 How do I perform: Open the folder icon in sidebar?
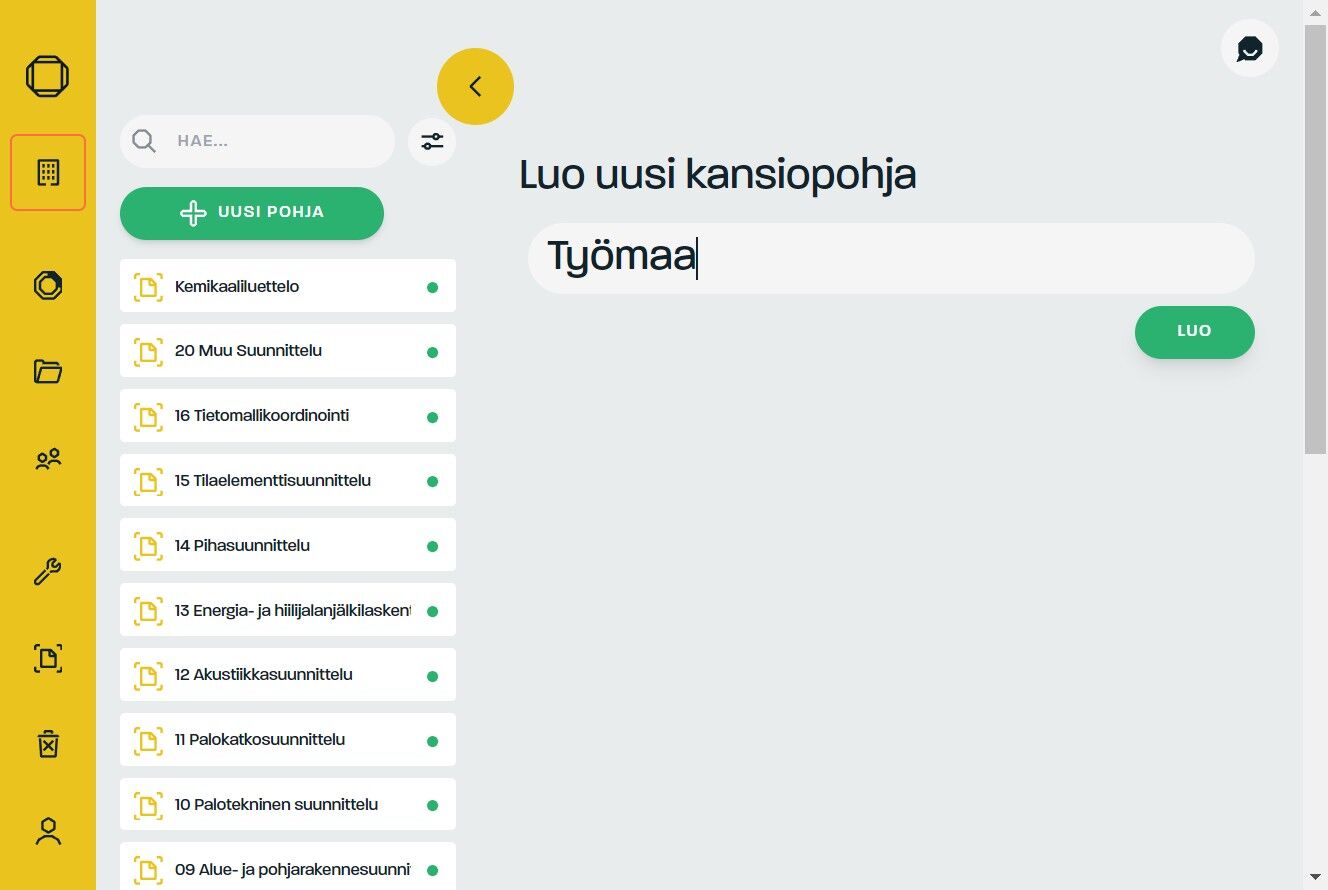48,372
